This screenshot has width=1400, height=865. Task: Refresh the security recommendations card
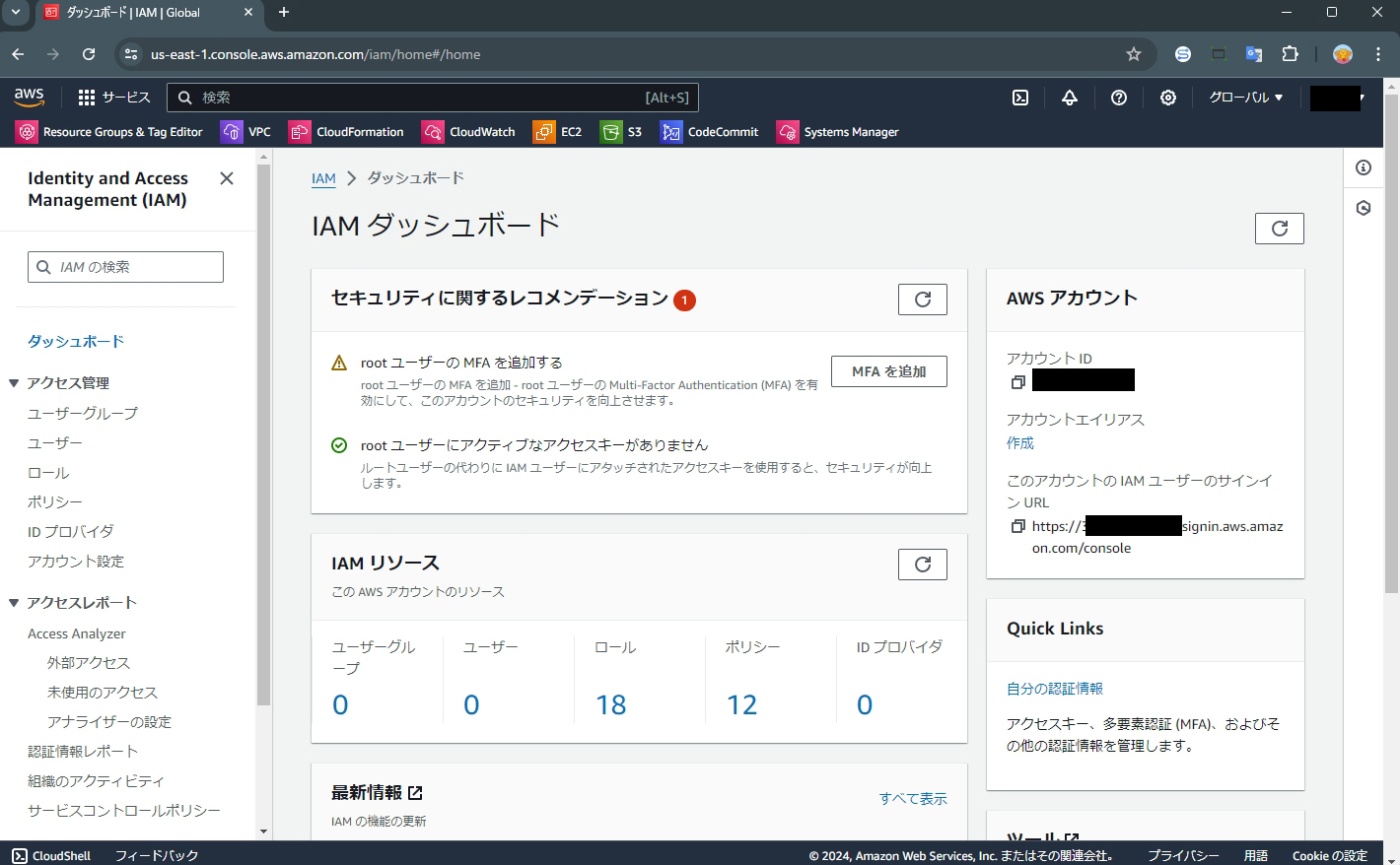[x=922, y=299]
